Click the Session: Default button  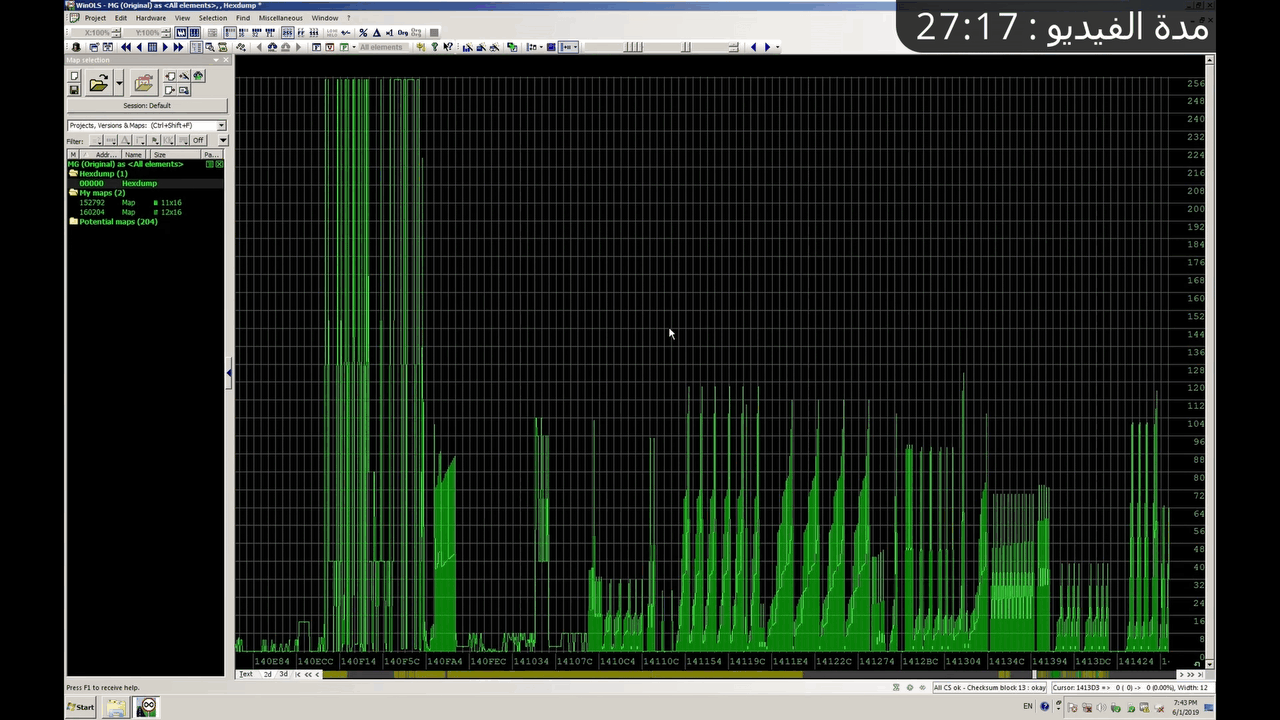pyautogui.click(x=147, y=105)
